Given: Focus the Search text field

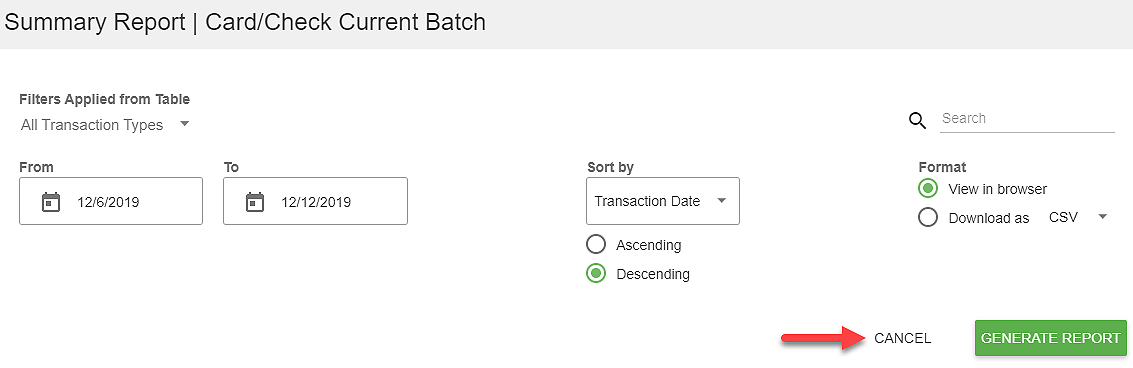Looking at the screenshot, I should coord(1027,119).
